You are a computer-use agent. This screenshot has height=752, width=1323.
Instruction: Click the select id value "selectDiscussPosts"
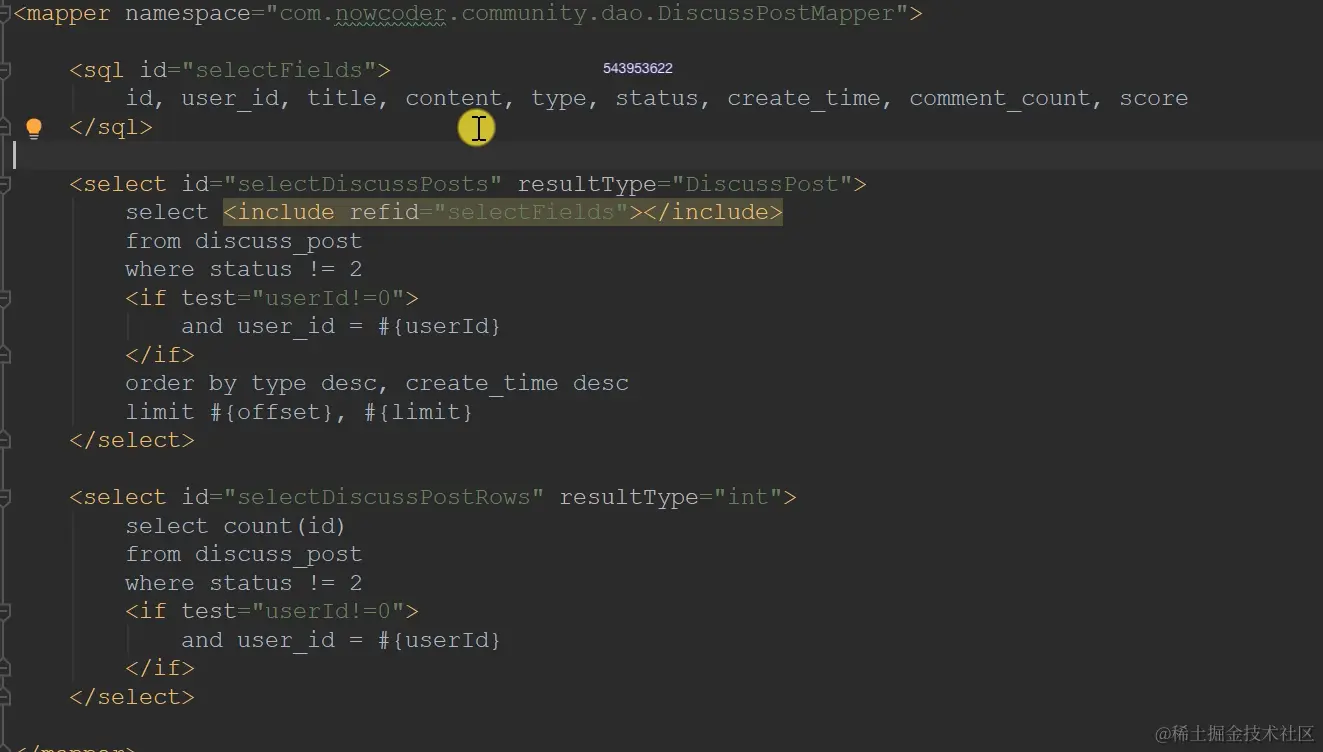[x=363, y=184]
